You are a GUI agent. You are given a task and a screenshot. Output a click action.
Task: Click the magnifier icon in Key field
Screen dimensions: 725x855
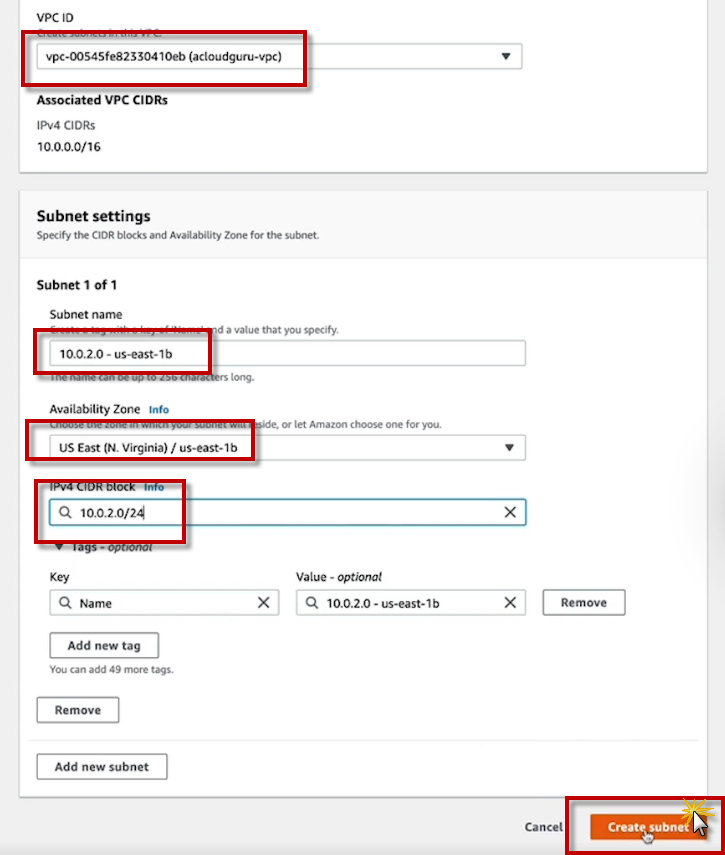[66, 603]
